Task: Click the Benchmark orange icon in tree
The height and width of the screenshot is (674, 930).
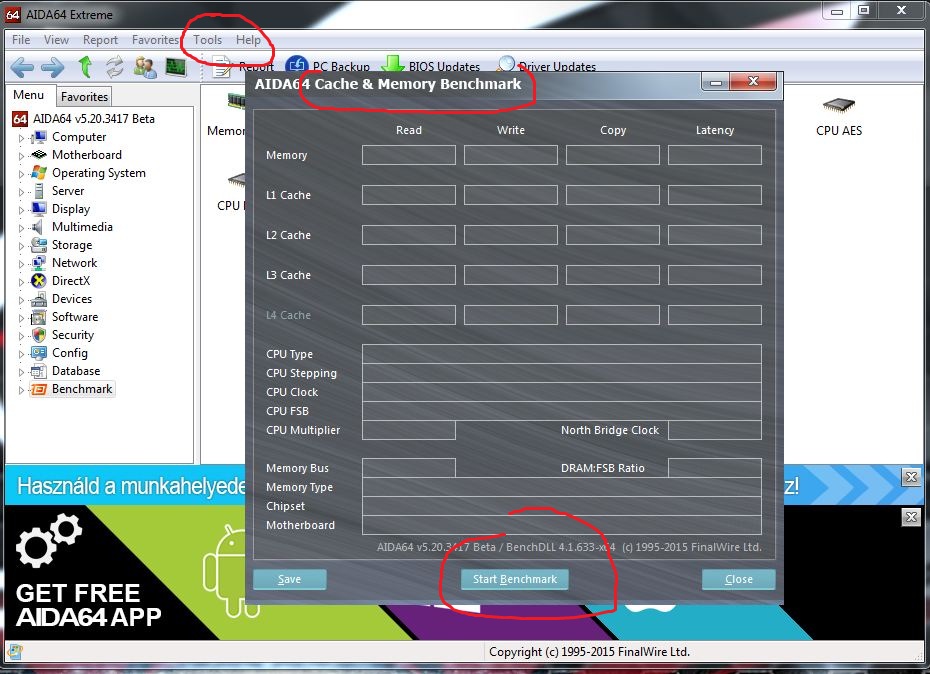Action: point(39,389)
